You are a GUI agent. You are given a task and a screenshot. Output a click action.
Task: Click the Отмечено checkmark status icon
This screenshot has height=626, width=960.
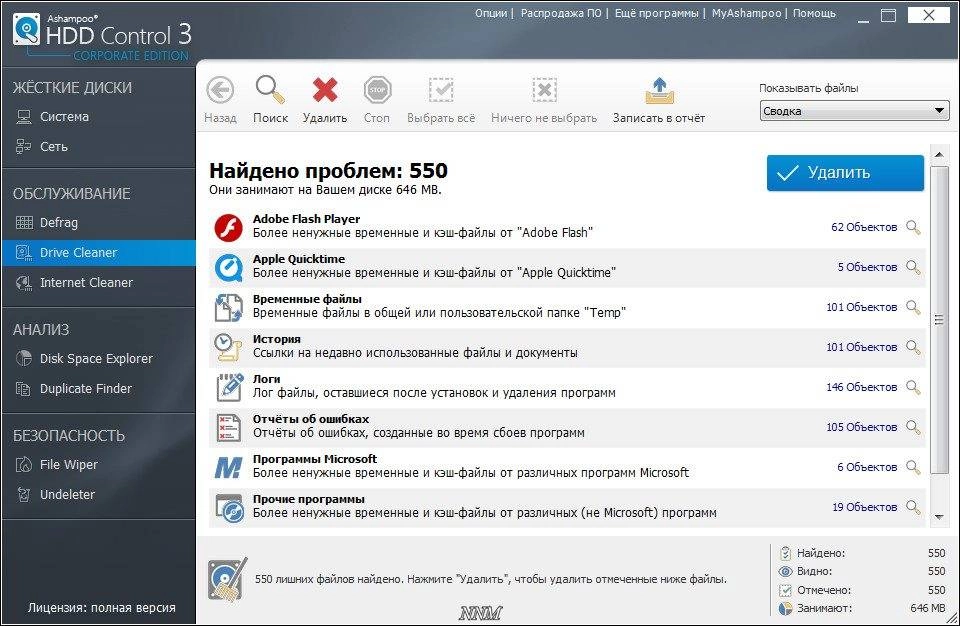(786, 590)
